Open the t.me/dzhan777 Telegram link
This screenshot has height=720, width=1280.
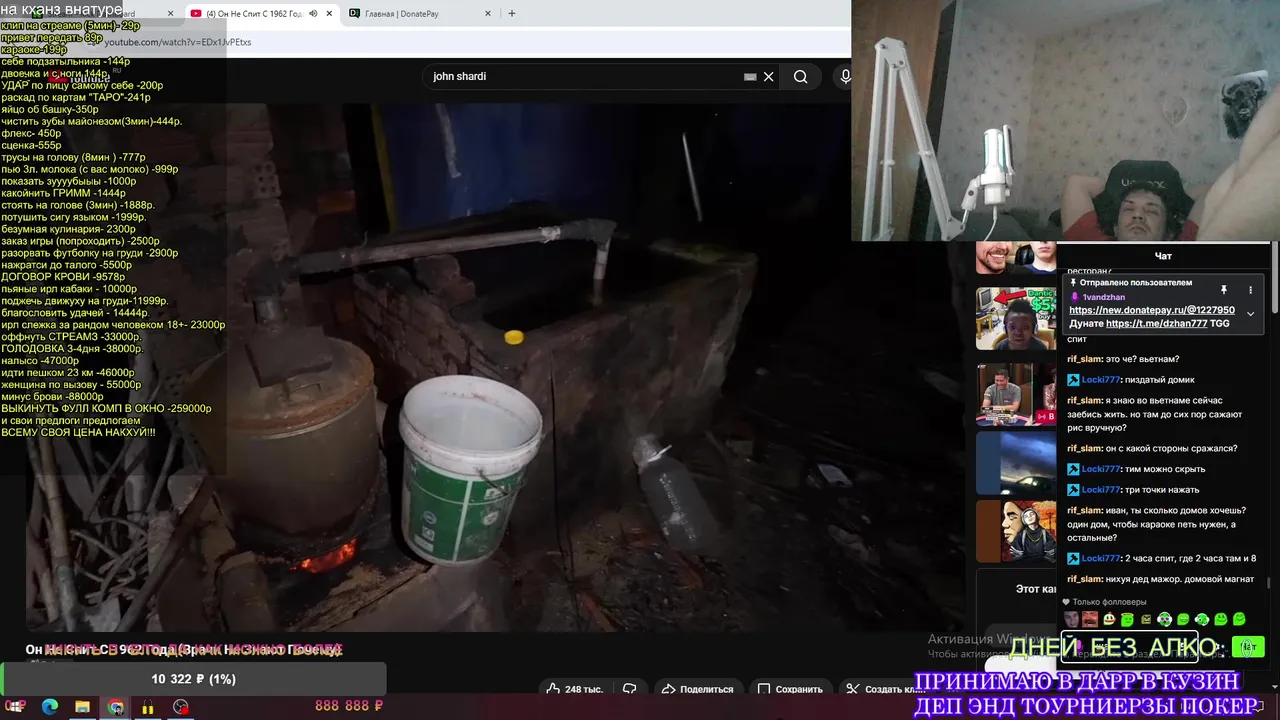[x=1156, y=324]
